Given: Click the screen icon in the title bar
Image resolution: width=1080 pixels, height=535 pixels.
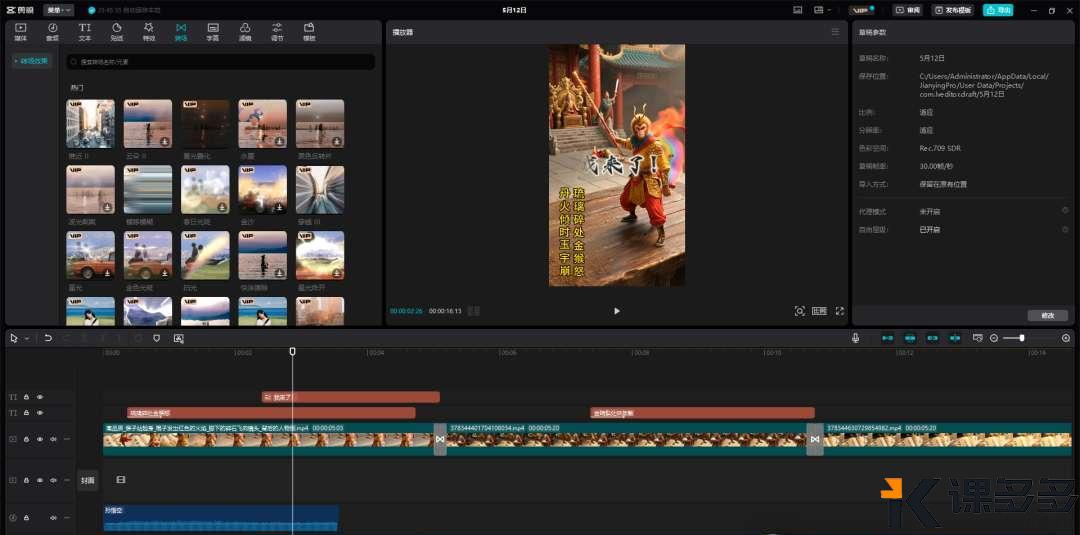Looking at the screenshot, I should click(798, 10).
